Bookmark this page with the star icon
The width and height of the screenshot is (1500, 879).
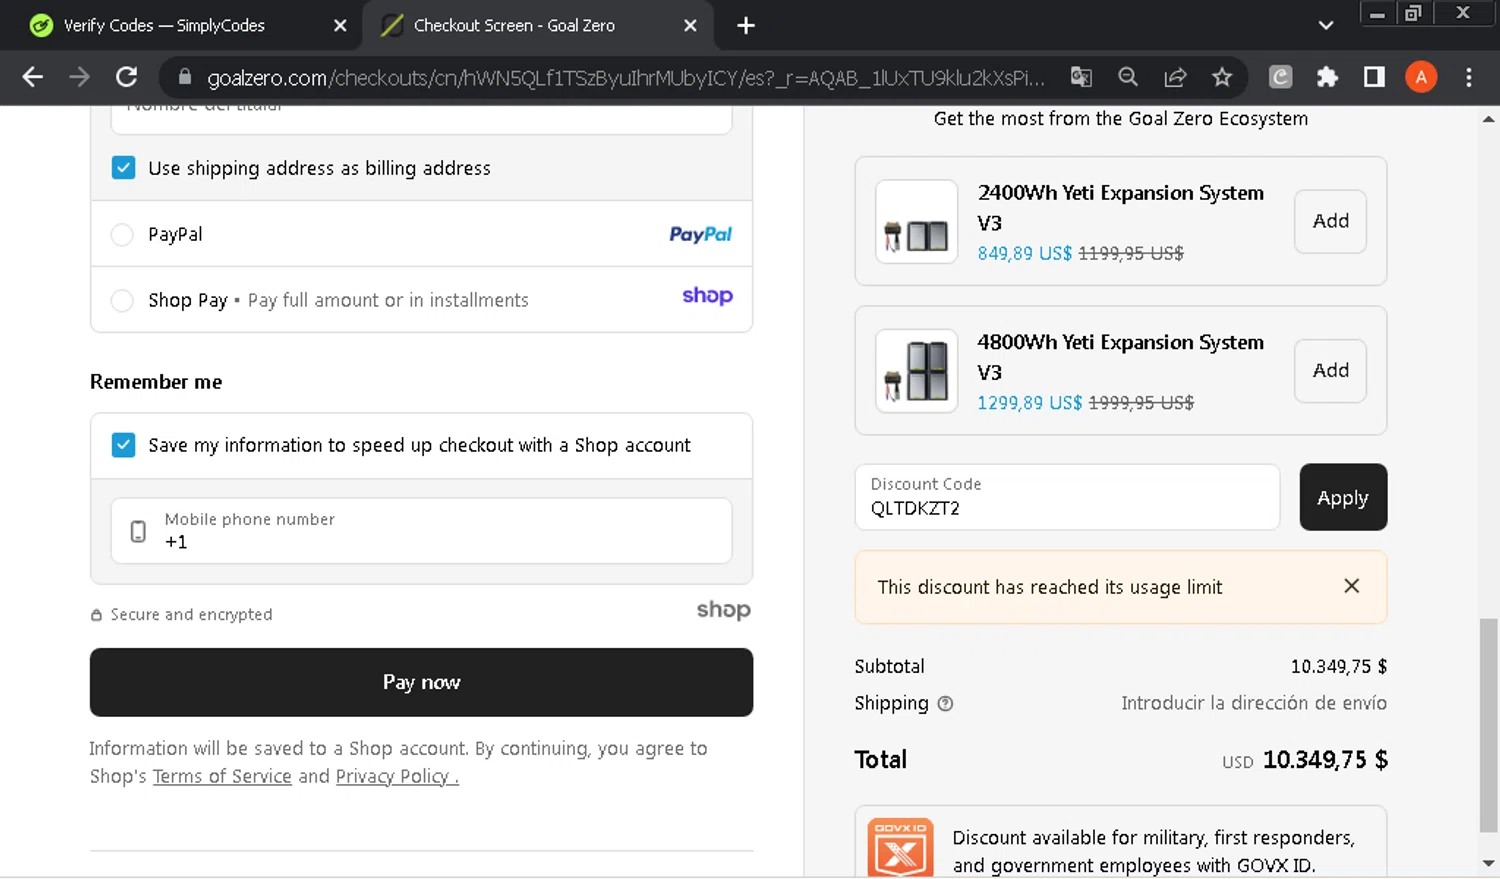[x=1222, y=77]
